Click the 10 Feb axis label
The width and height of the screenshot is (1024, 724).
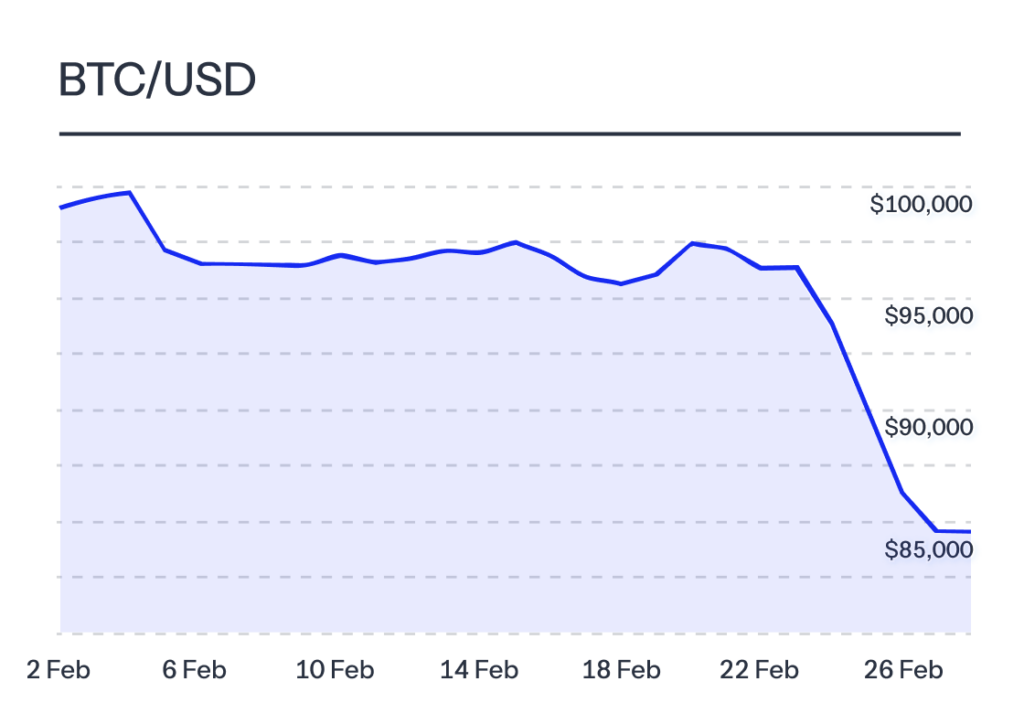335,669
